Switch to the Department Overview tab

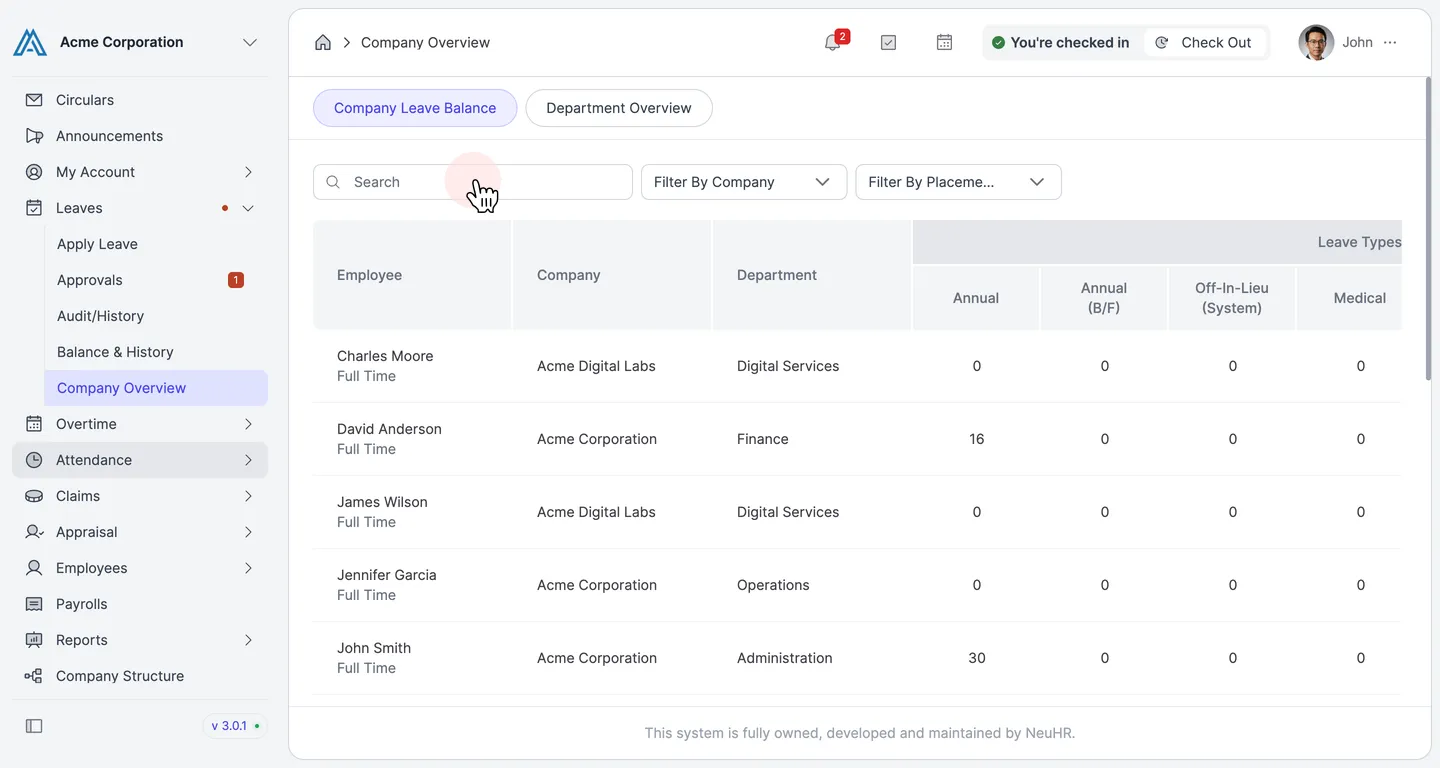(619, 108)
